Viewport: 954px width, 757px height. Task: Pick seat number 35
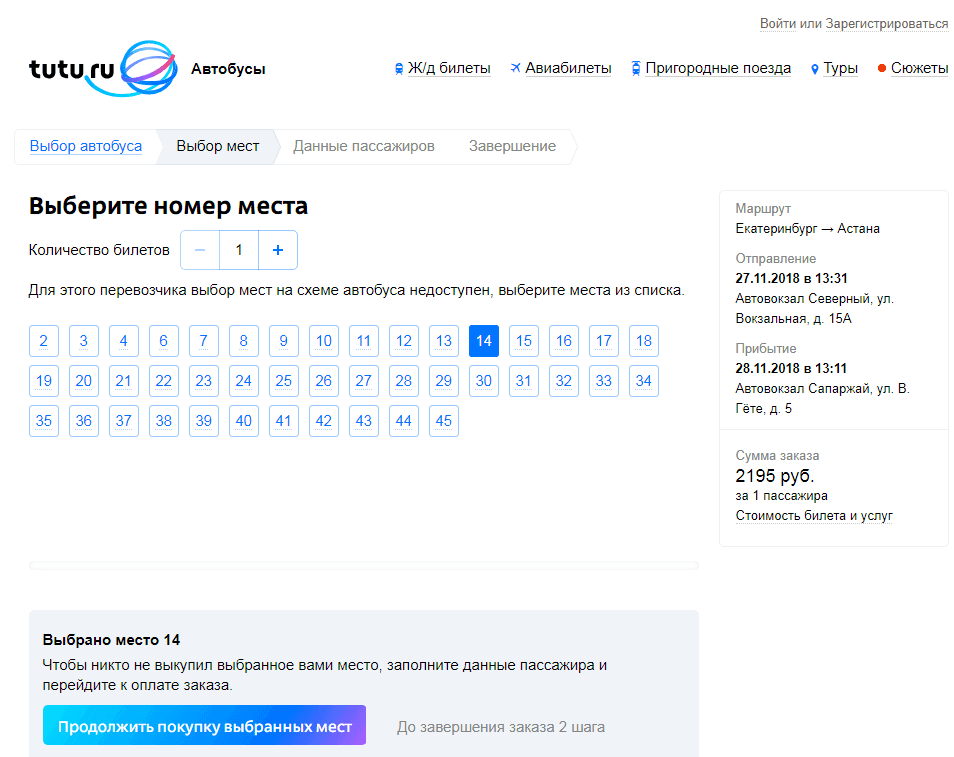[x=44, y=421]
